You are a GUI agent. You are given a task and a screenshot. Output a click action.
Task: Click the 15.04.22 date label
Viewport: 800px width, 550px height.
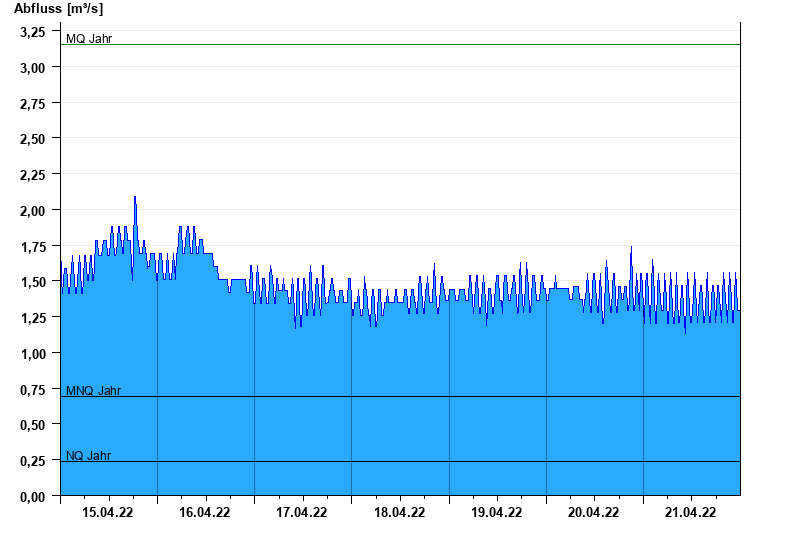pos(108,513)
